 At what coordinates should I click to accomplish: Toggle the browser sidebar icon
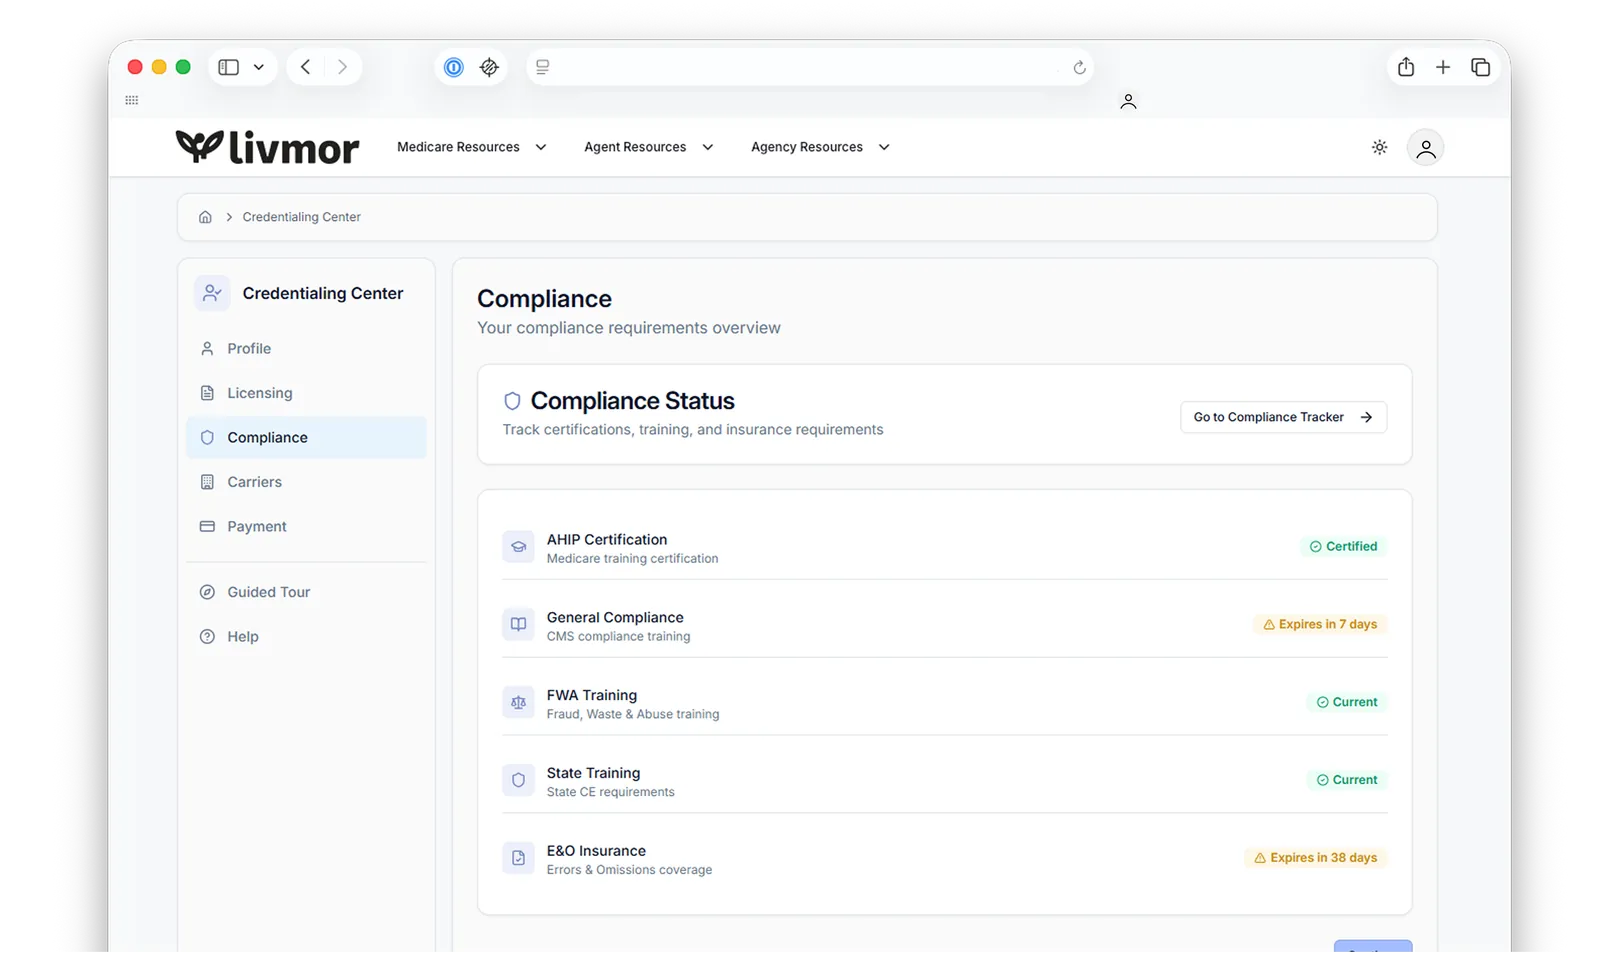[229, 67]
